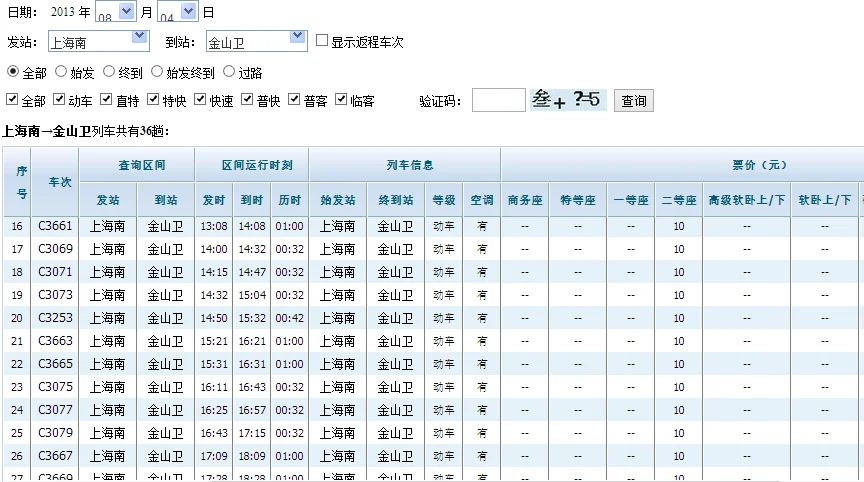864x482 pixels.
Task: Uncheck the 直特 checkbox
Action: [x=106, y=99]
